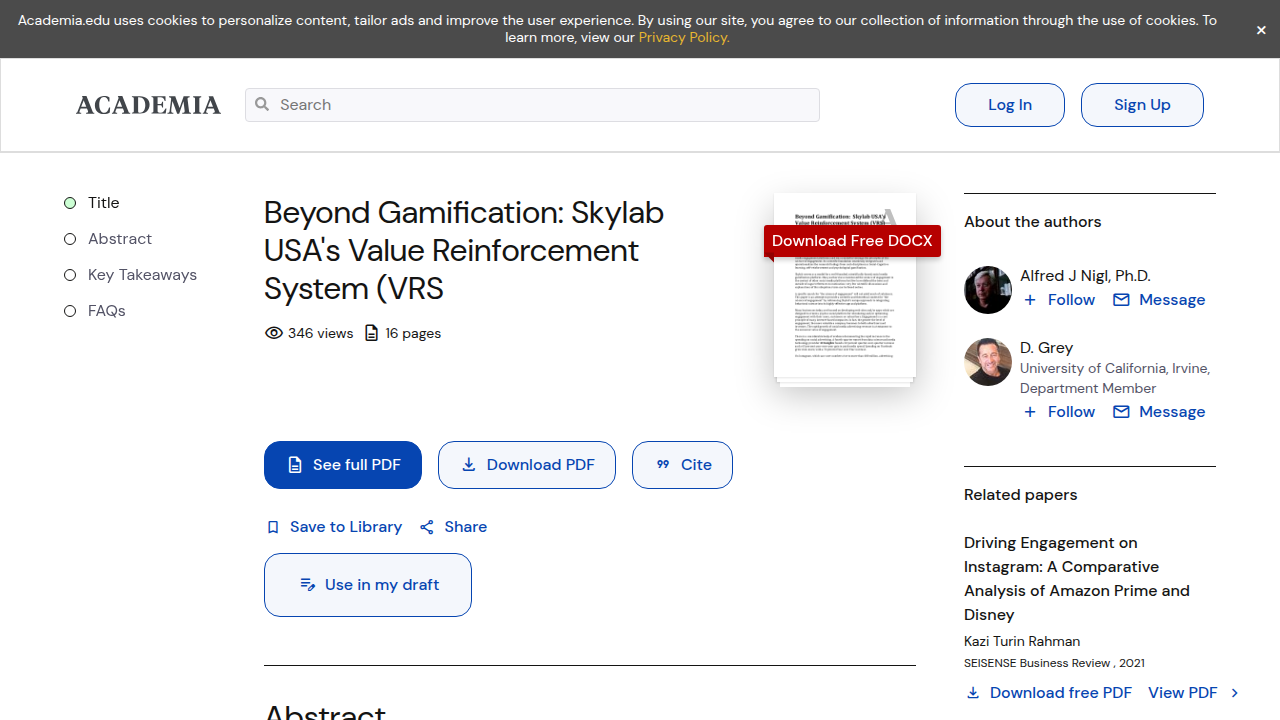Open the paper preview thumbnail
1280x720 pixels.
[845, 290]
